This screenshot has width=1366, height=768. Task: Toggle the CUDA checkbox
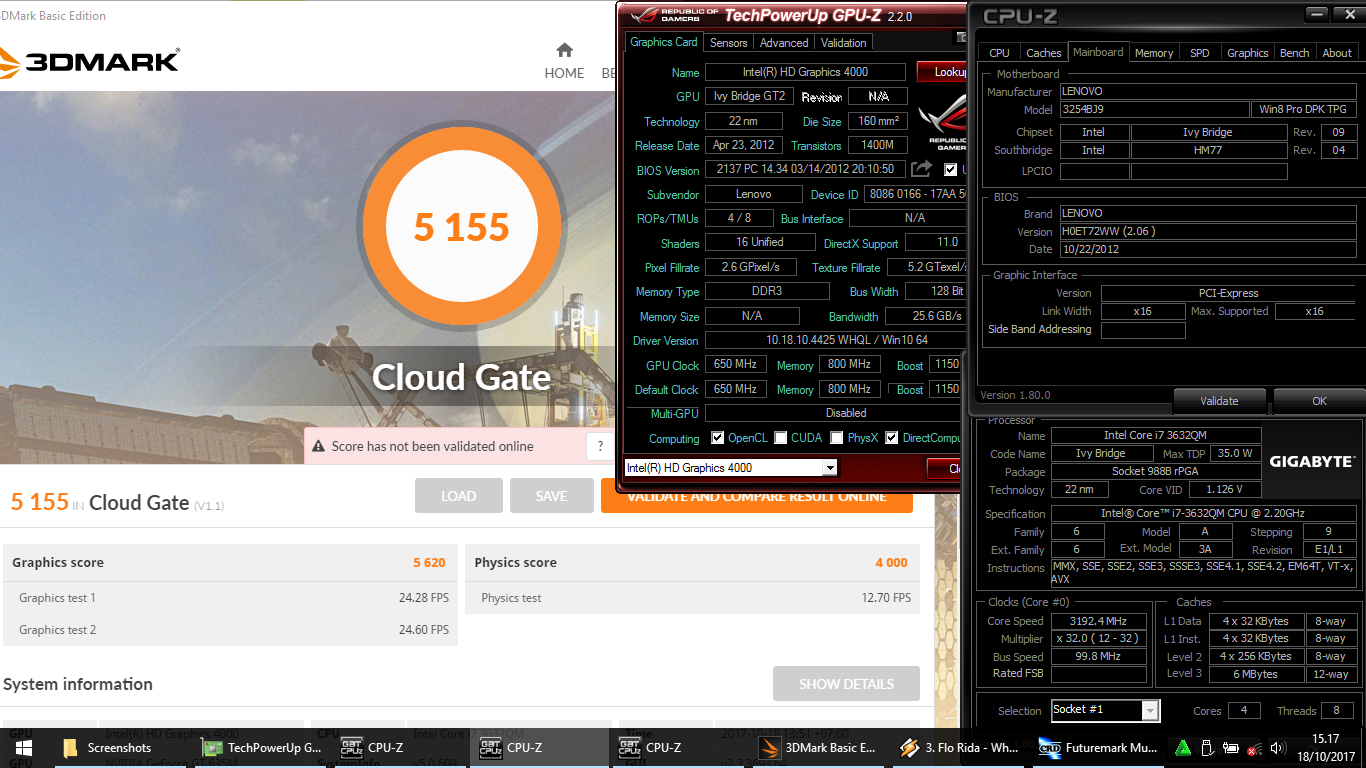click(x=779, y=438)
